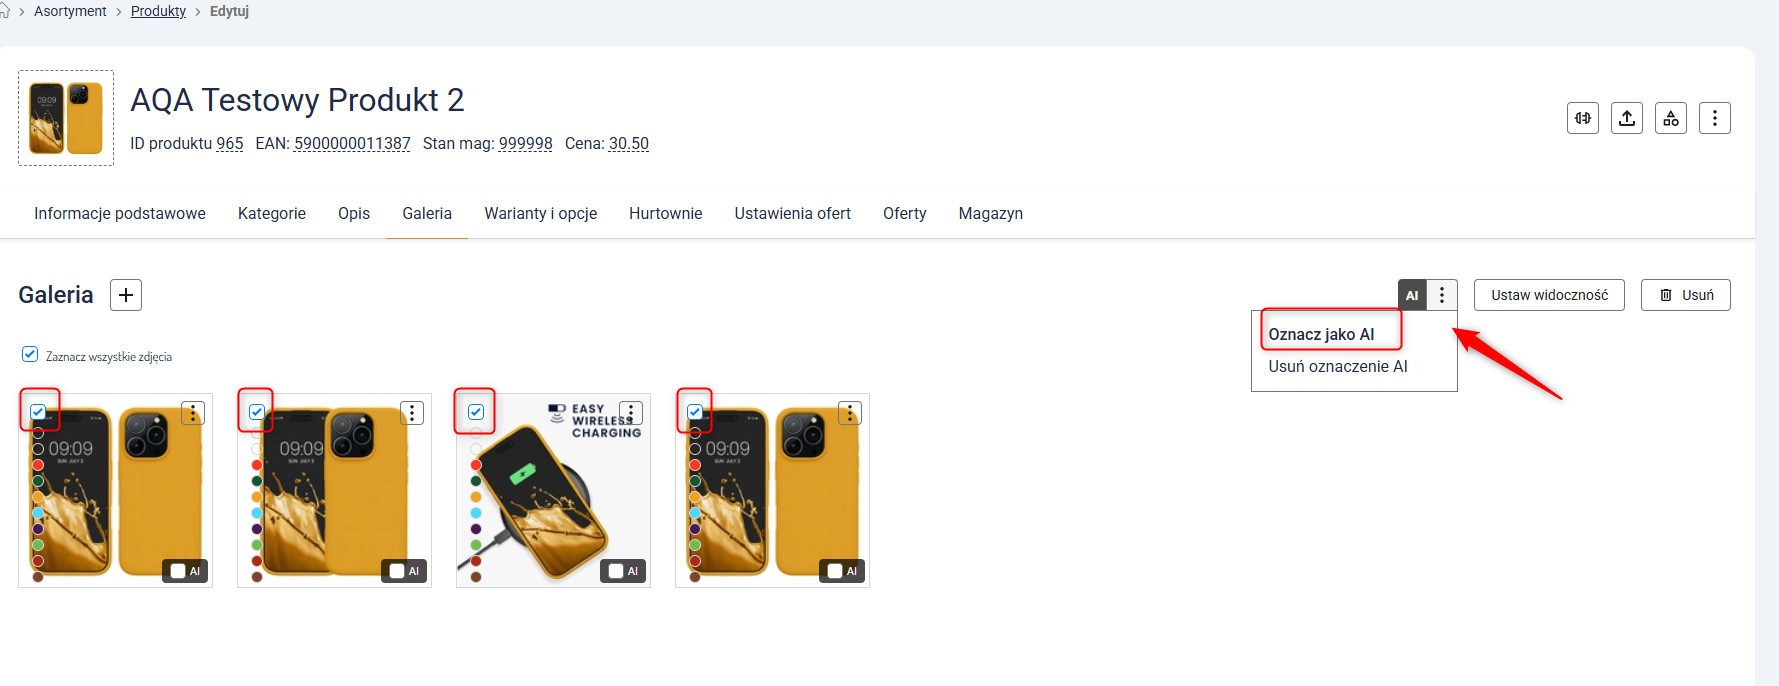
Task: Uncheck Zaznacz wszystkie zdjęcia checkbox
Action: point(30,354)
